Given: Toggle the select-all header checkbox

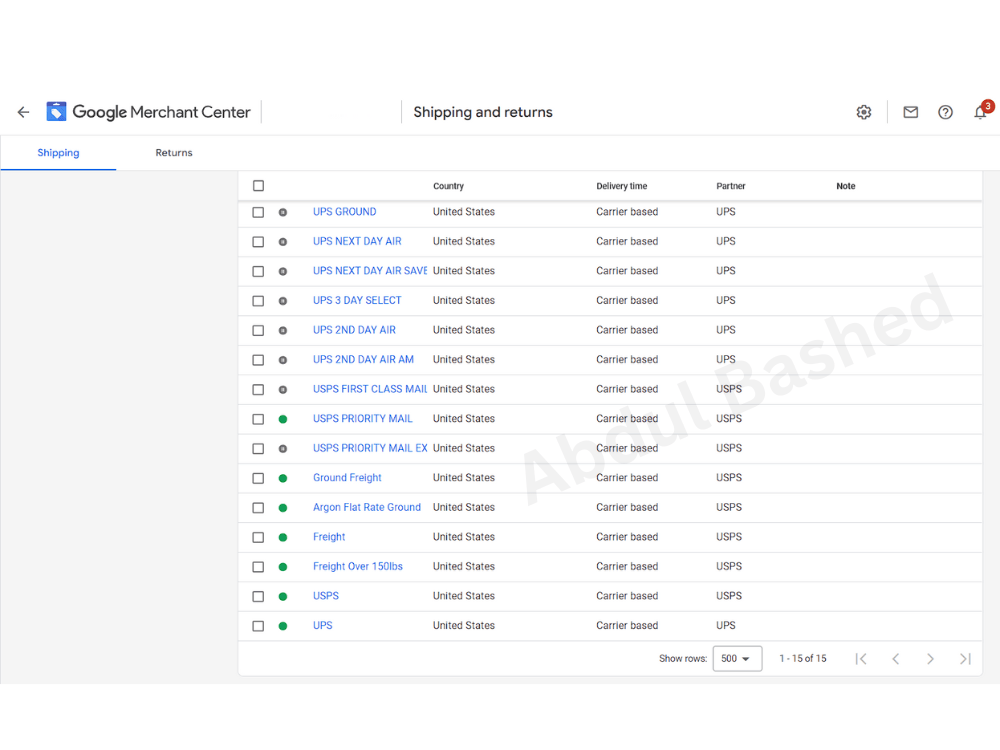Looking at the screenshot, I should pos(258,186).
